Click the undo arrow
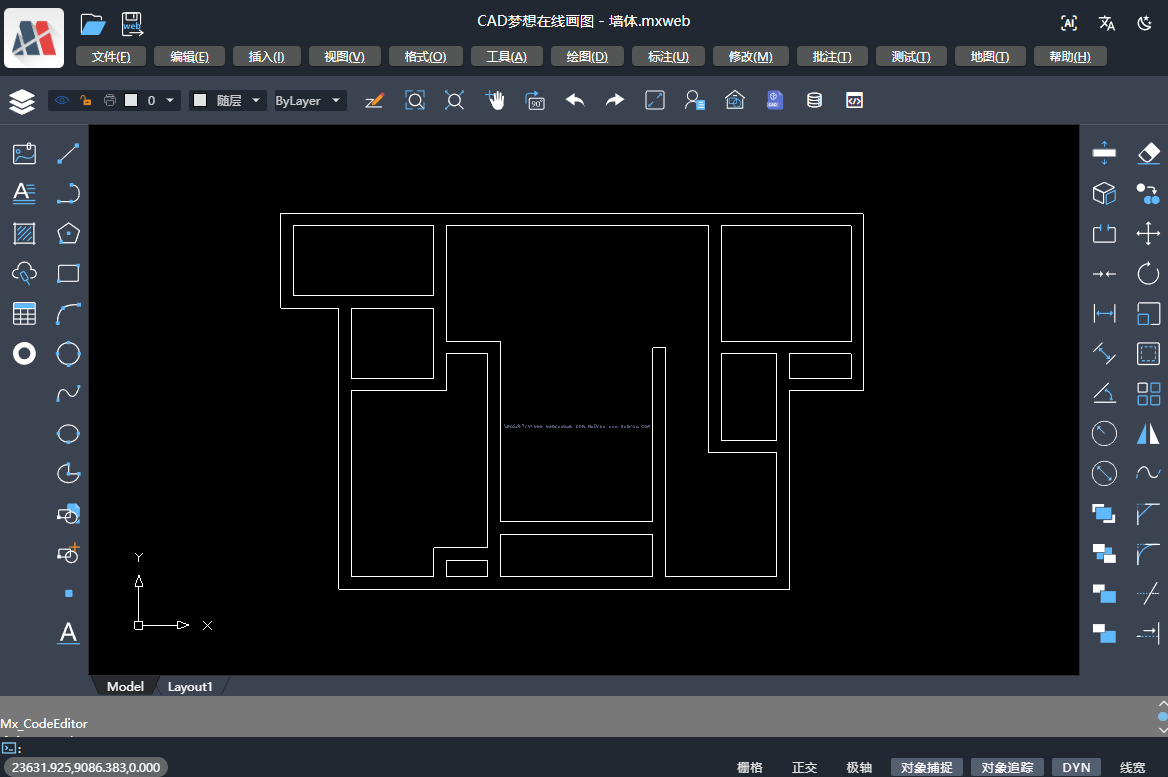This screenshot has width=1168, height=777. tap(575, 100)
